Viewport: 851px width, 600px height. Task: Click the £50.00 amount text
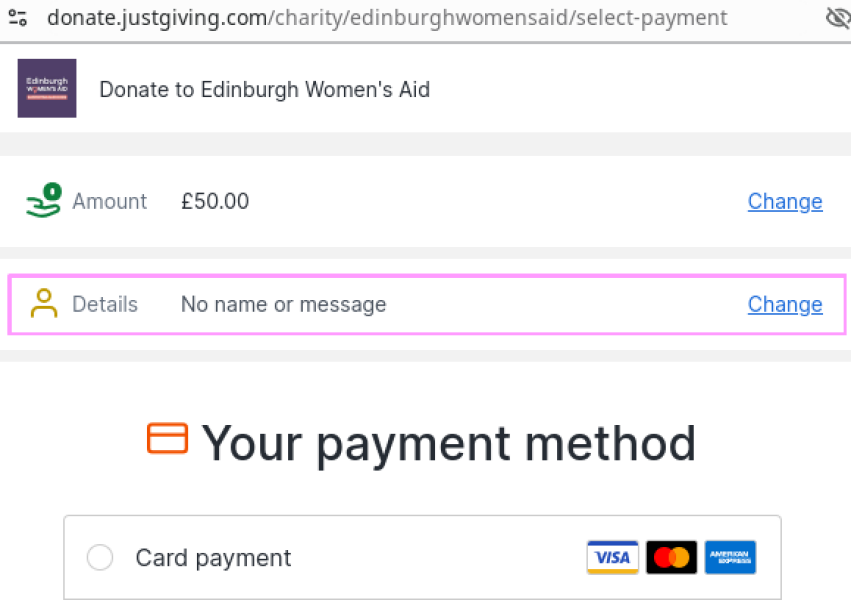(214, 200)
